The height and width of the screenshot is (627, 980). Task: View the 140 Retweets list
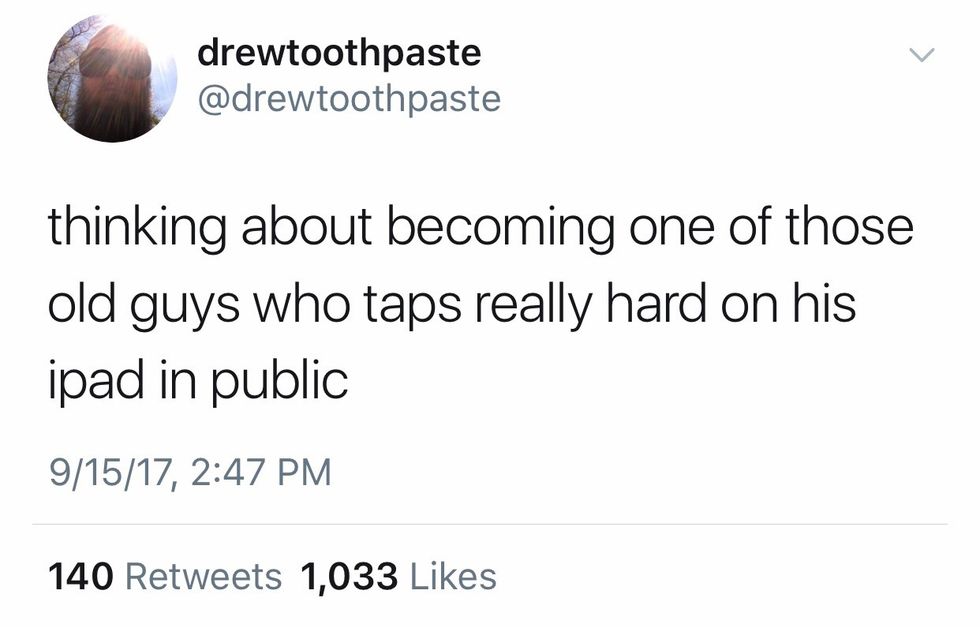[x=165, y=576]
